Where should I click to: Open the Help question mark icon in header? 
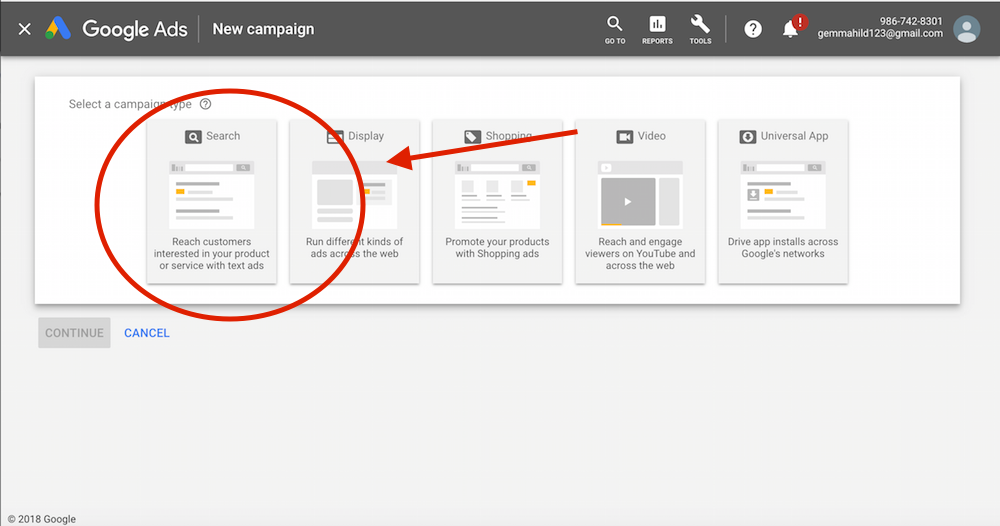(753, 29)
